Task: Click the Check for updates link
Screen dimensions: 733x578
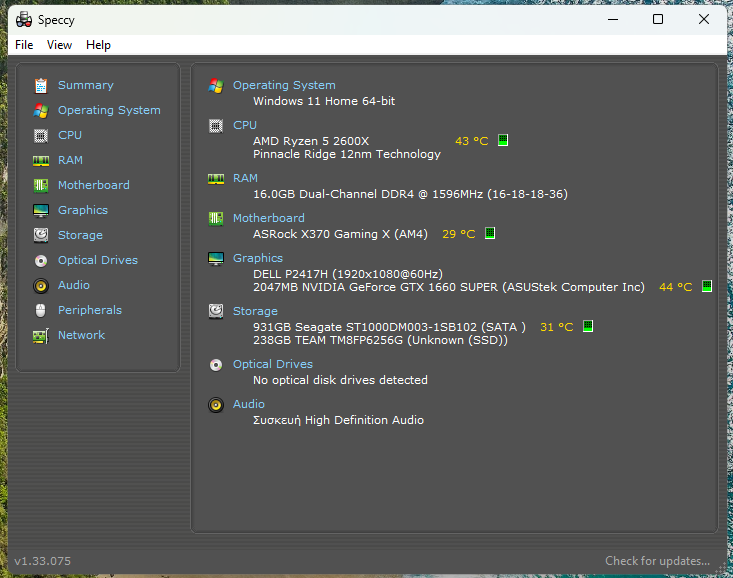Action: 657,561
